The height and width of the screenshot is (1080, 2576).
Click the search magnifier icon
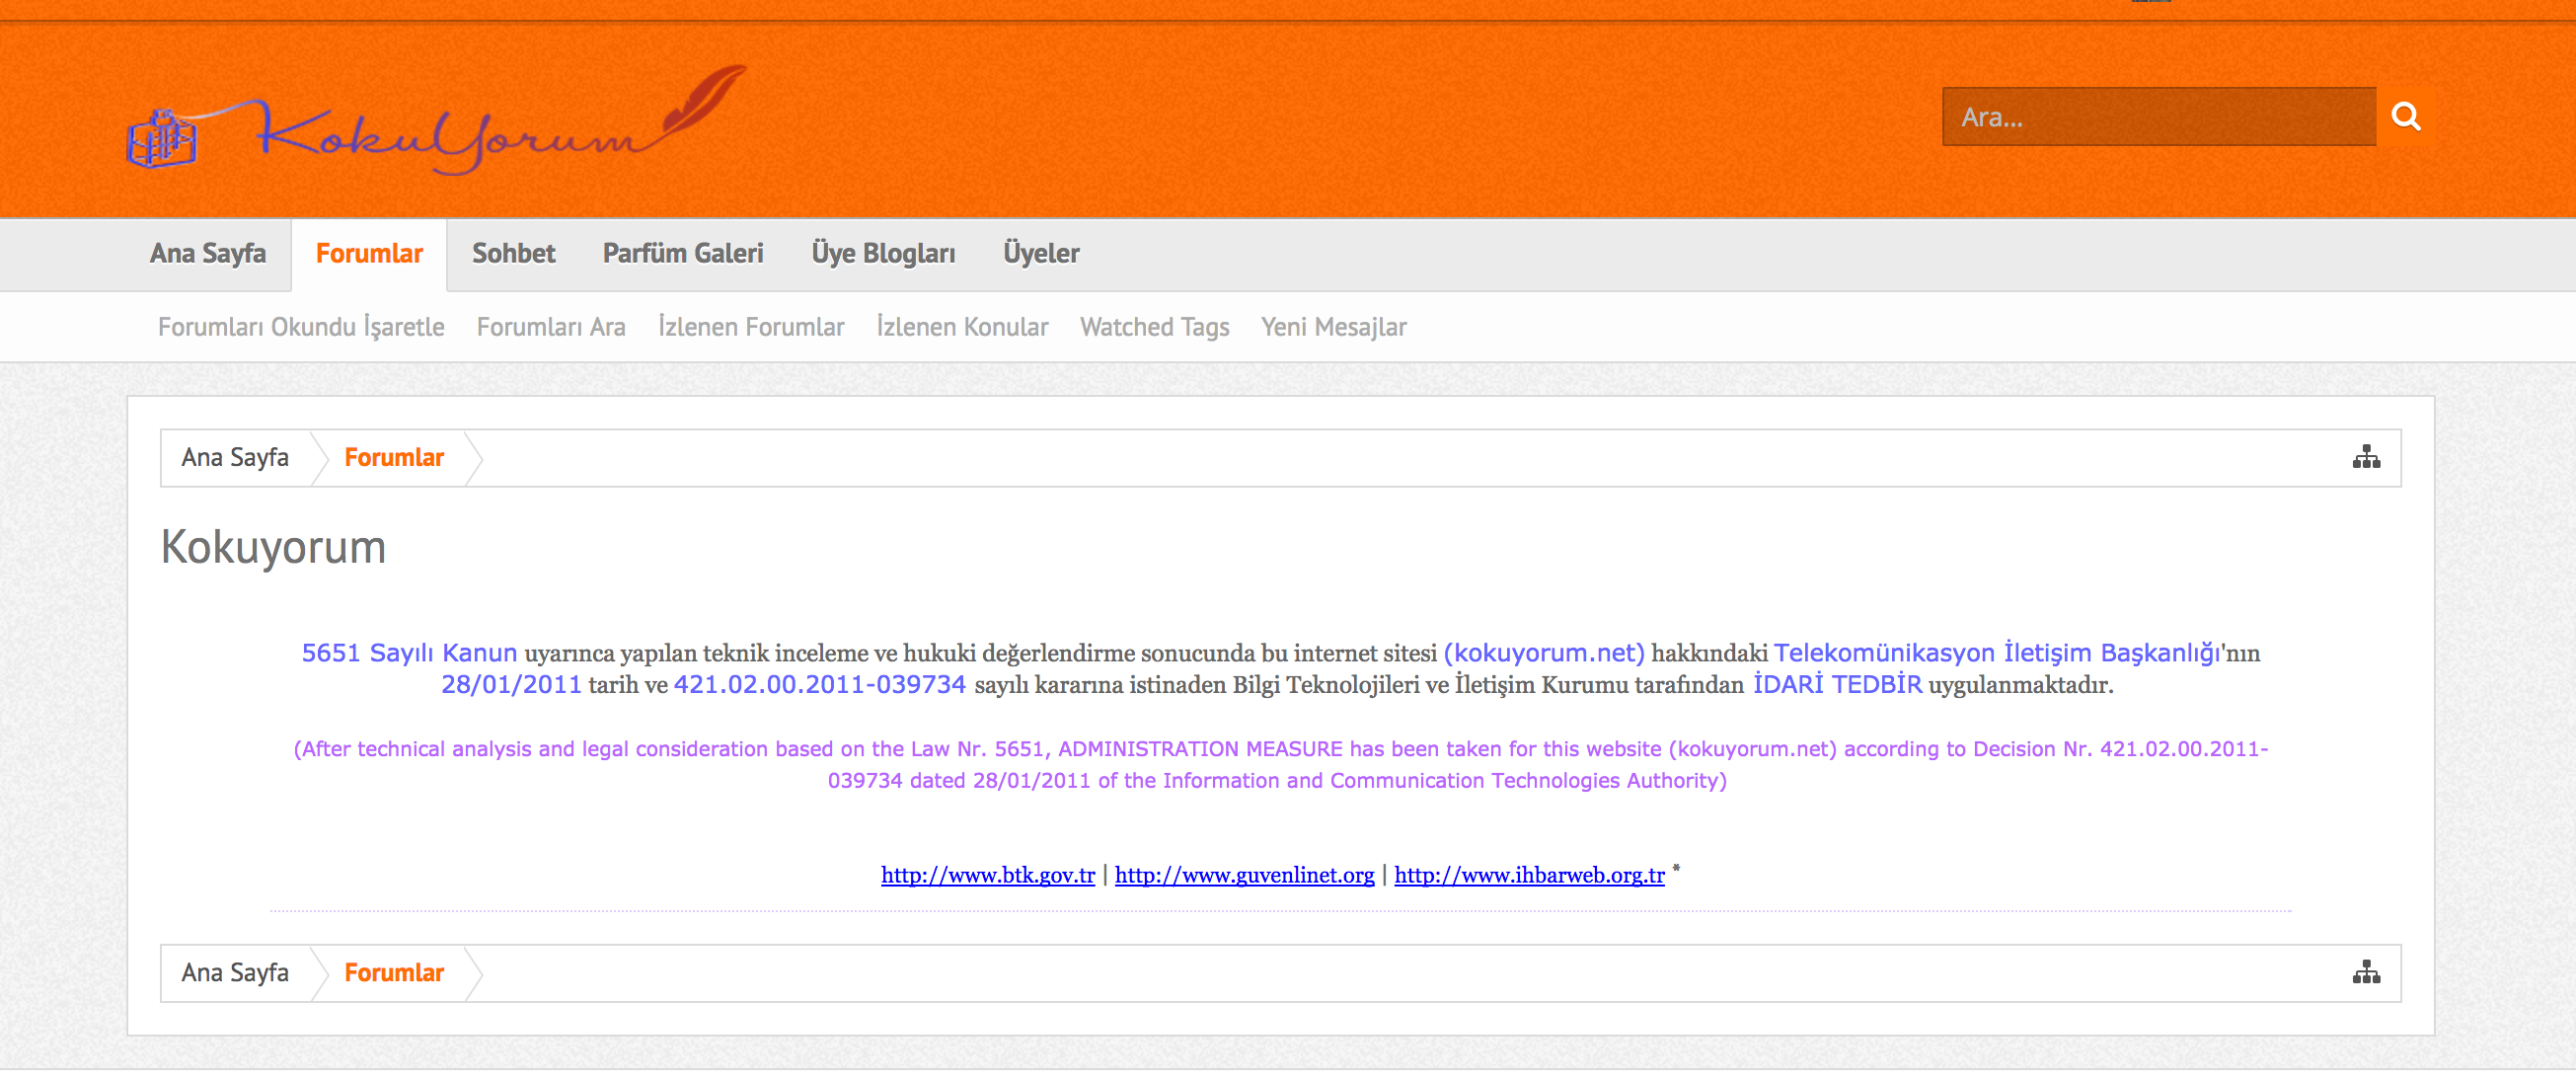pos(2405,117)
